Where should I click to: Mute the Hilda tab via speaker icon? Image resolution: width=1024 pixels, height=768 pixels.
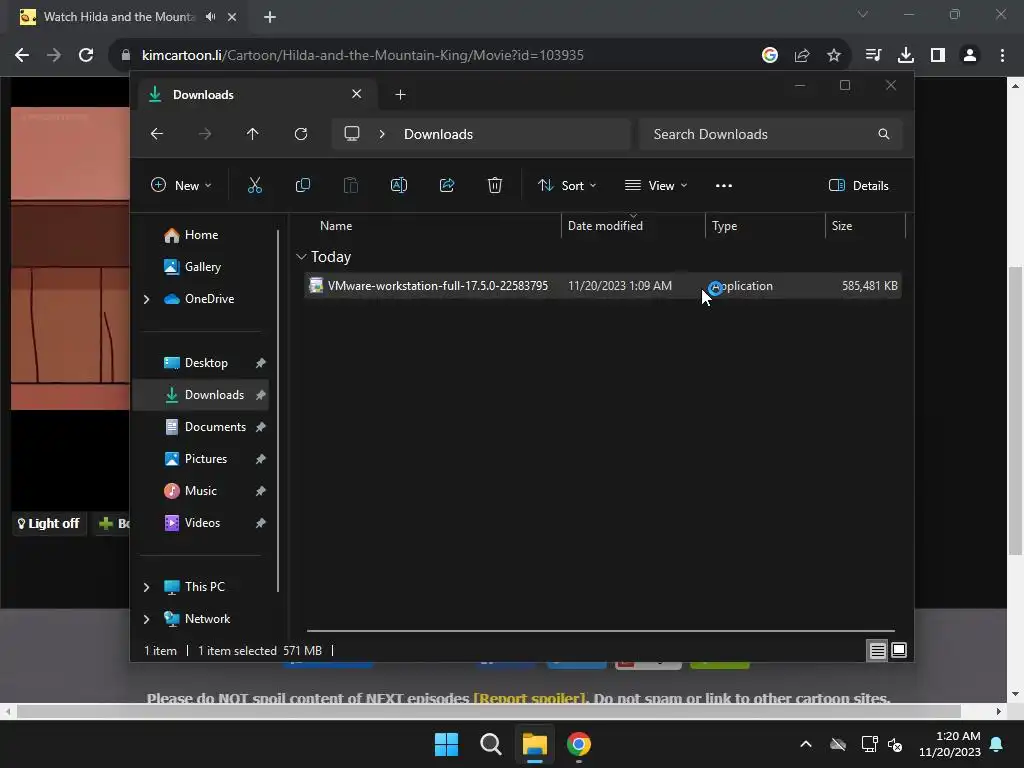(210, 17)
